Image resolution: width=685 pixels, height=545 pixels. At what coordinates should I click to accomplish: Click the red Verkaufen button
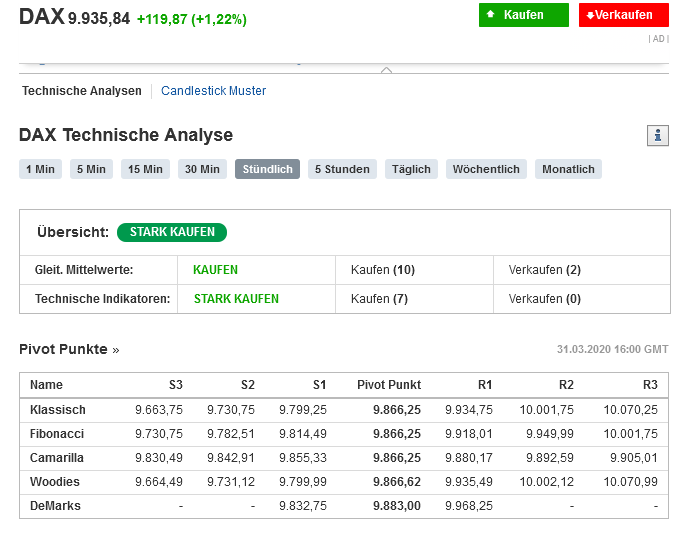pos(623,15)
